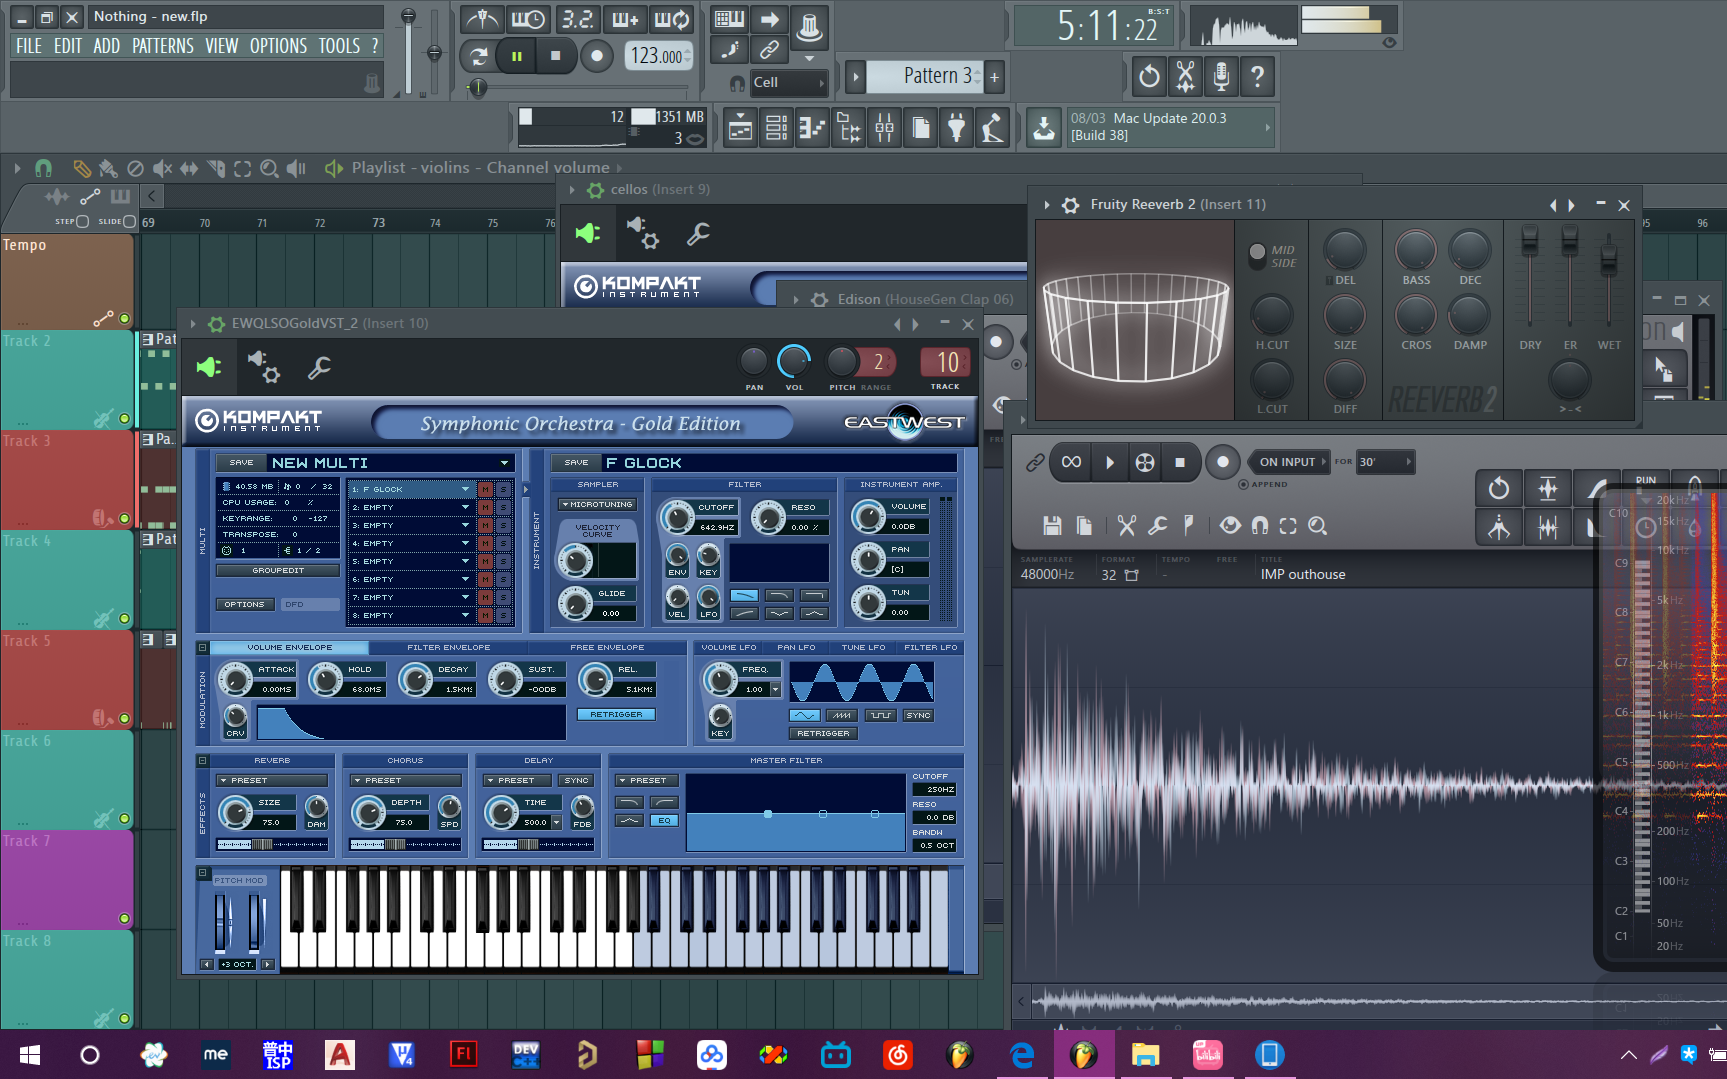Click the download news arrow icon
The height and width of the screenshot is (1079, 1727).
tap(1043, 128)
